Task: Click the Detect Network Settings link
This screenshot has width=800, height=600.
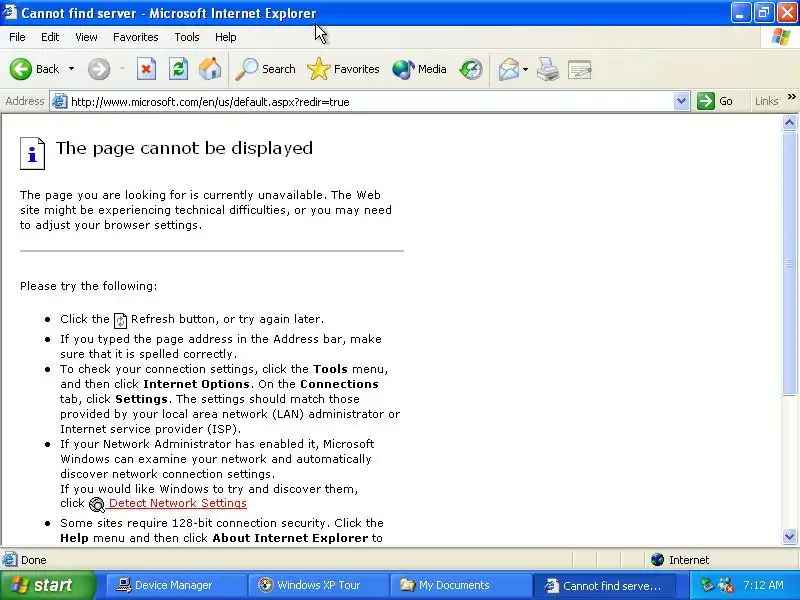Action: (x=178, y=503)
